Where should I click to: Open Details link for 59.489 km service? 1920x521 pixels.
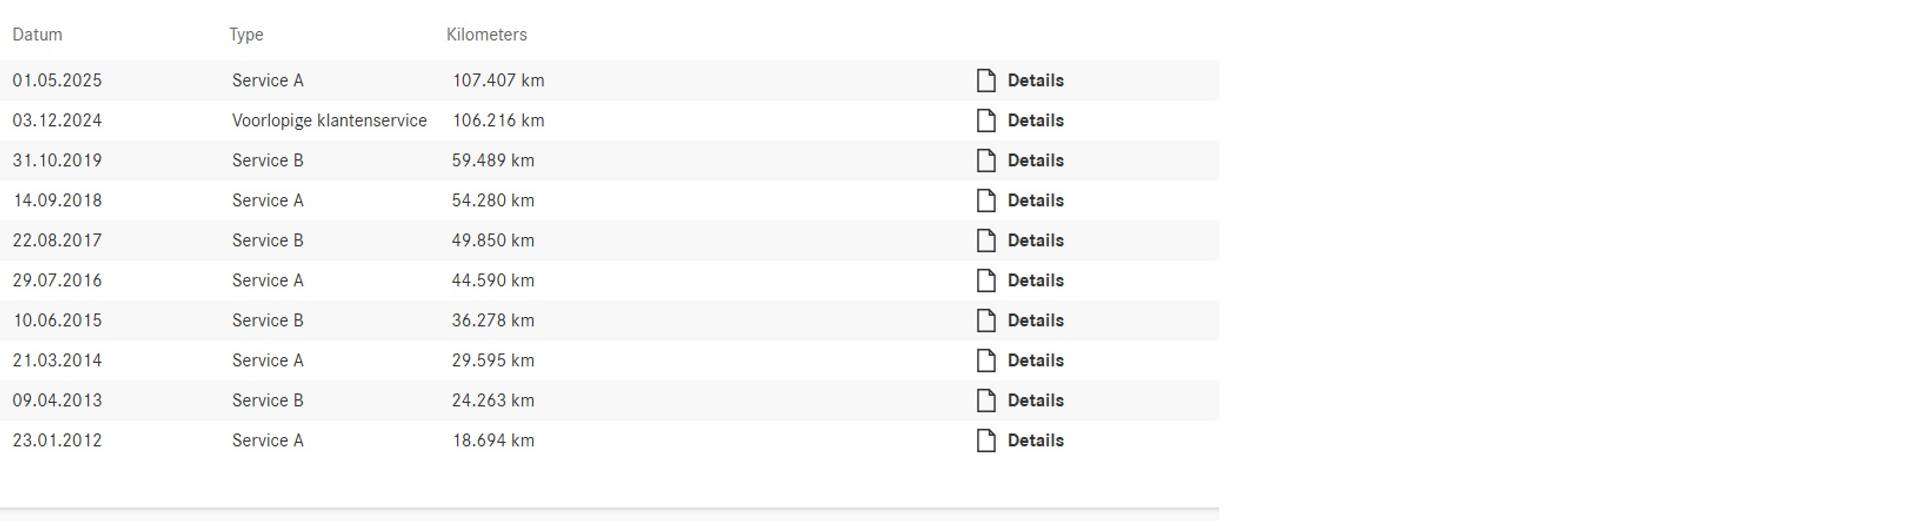pyautogui.click(x=1035, y=161)
